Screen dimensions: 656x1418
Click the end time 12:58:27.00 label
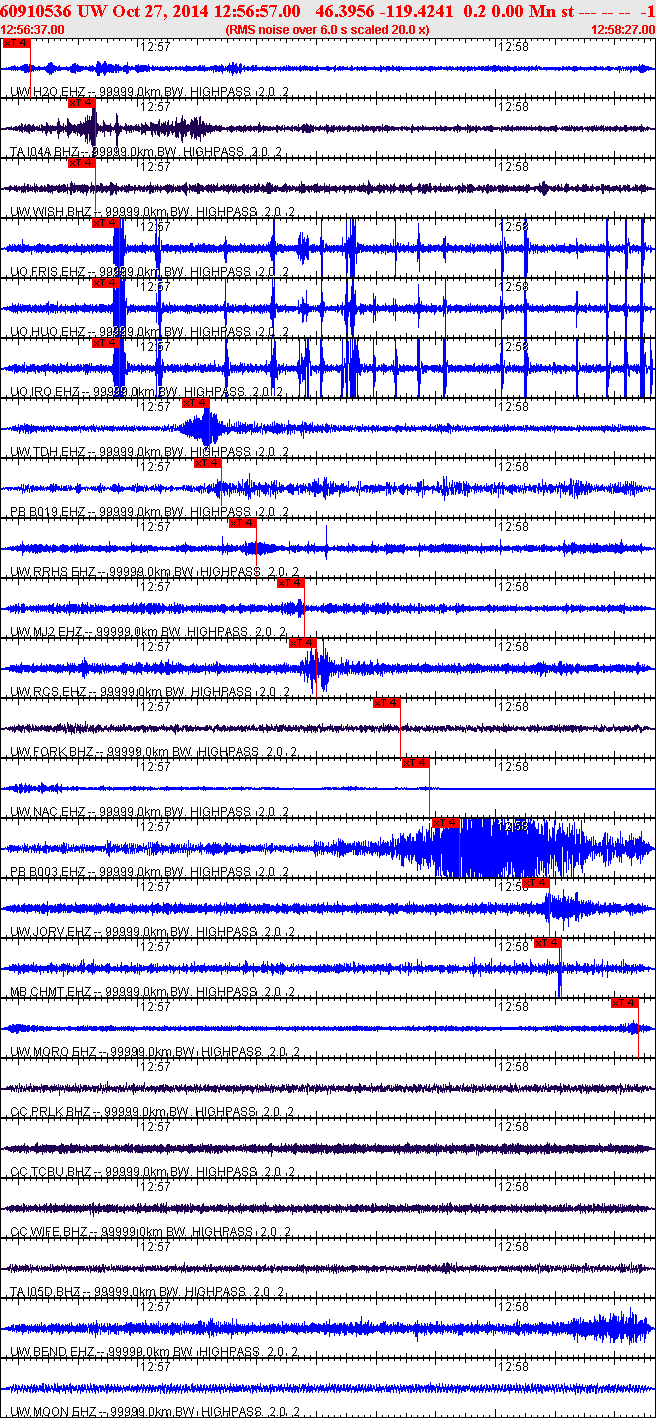pyautogui.click(x=622, y=29)
